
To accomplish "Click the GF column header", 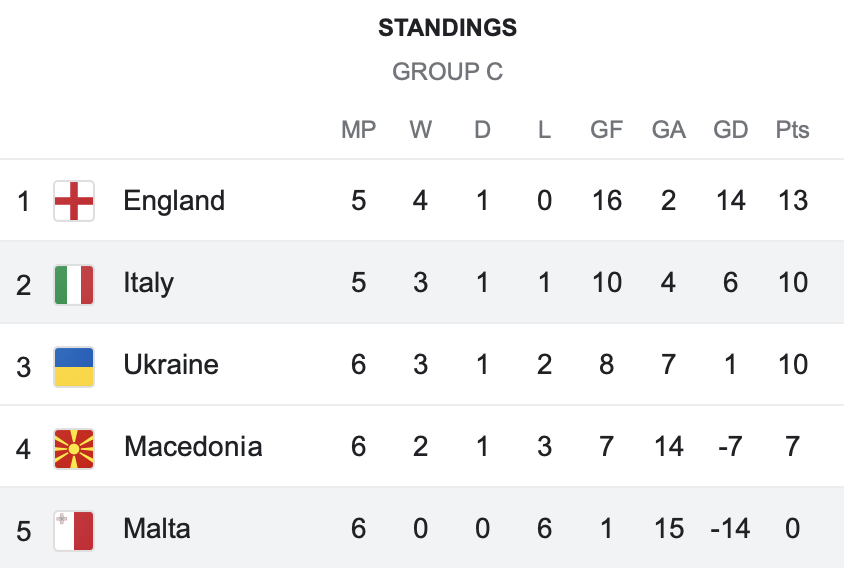I will click(606, 130).
